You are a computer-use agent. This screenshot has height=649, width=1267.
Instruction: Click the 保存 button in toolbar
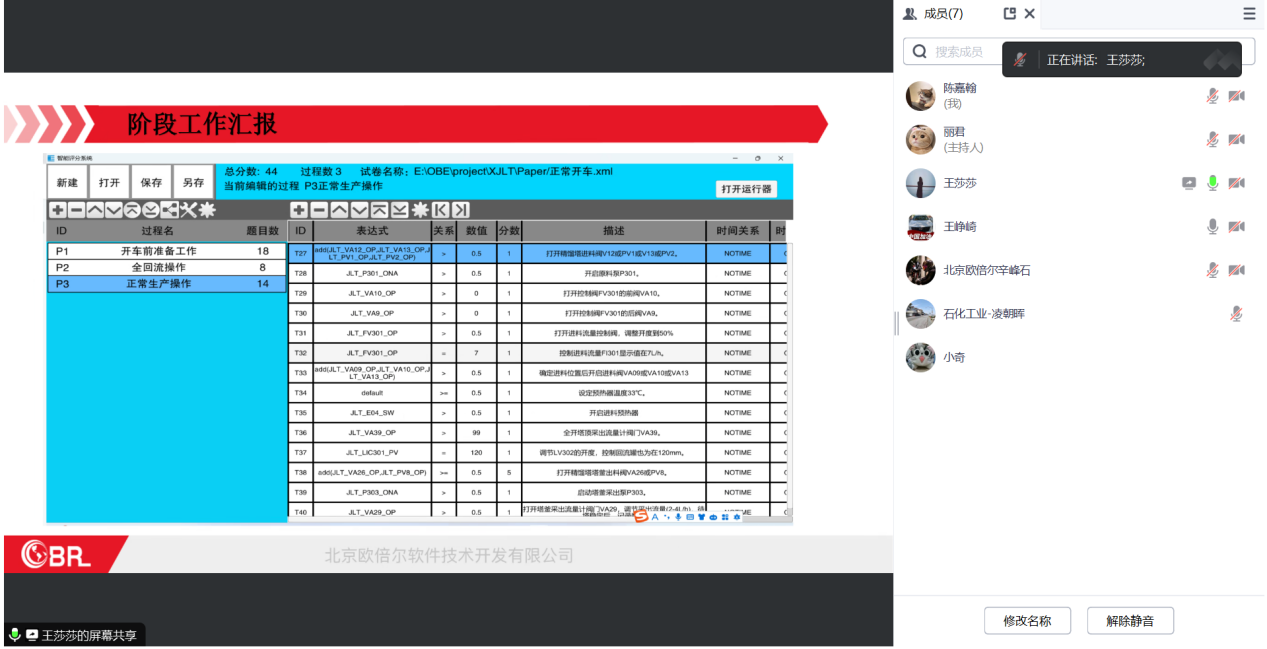tap(151, 183)
